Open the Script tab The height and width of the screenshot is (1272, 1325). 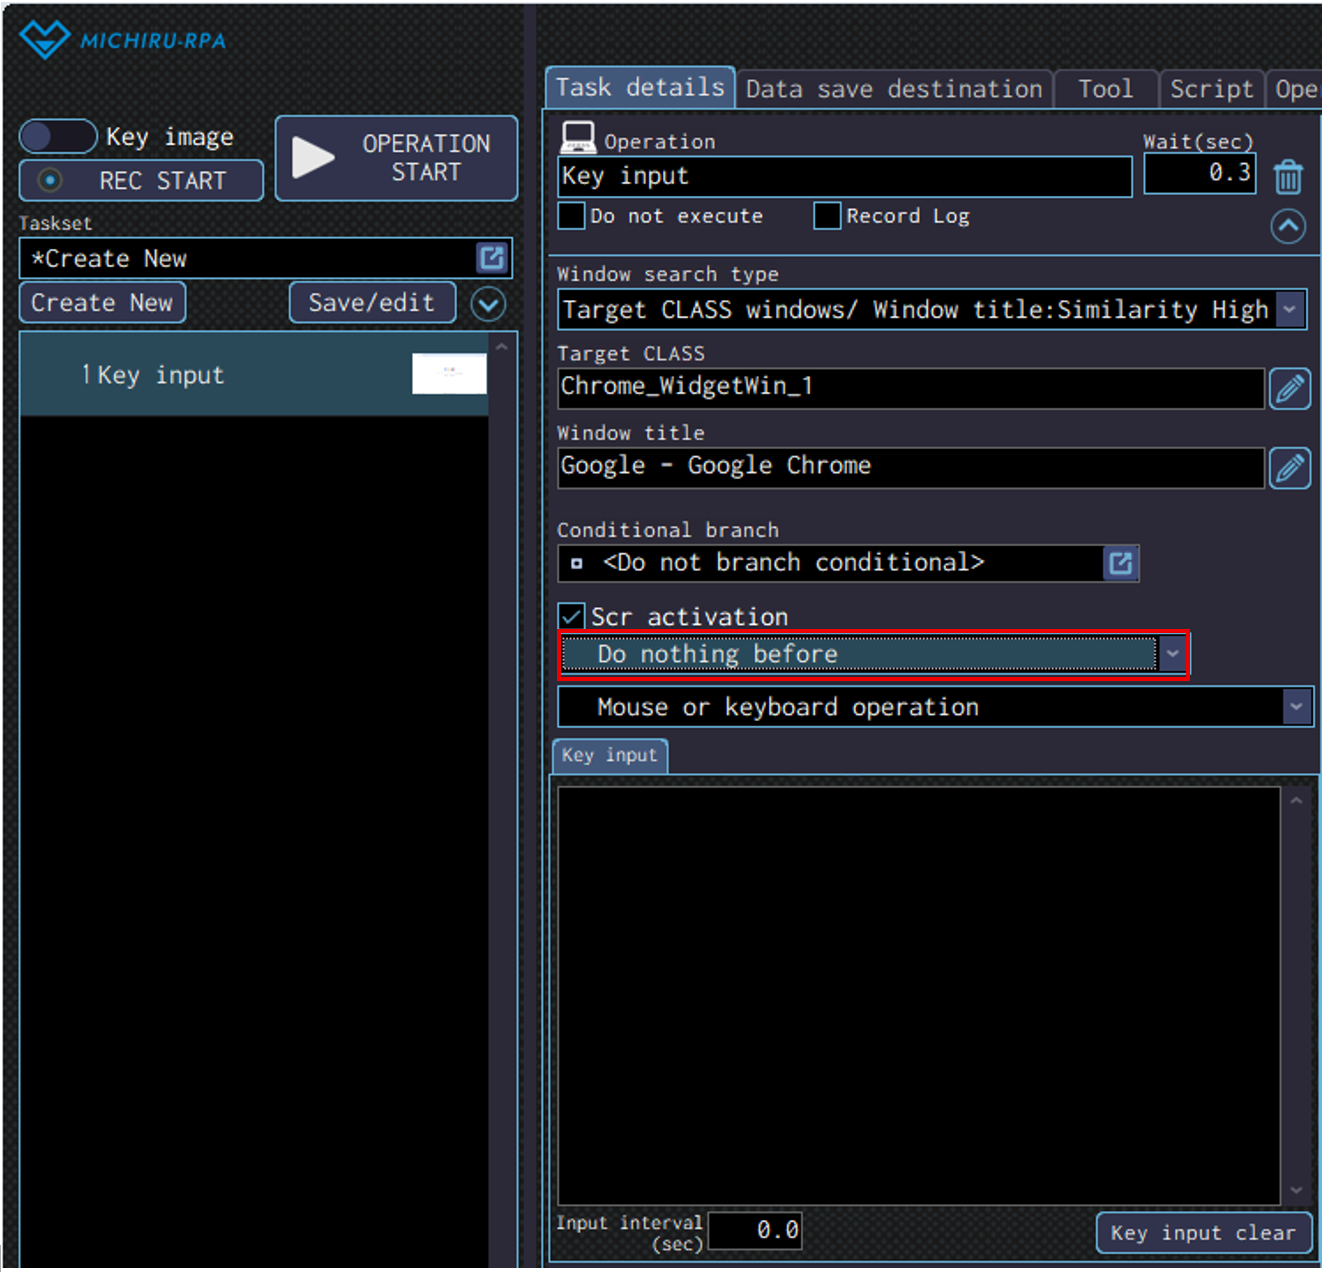tap(1210, 89)
